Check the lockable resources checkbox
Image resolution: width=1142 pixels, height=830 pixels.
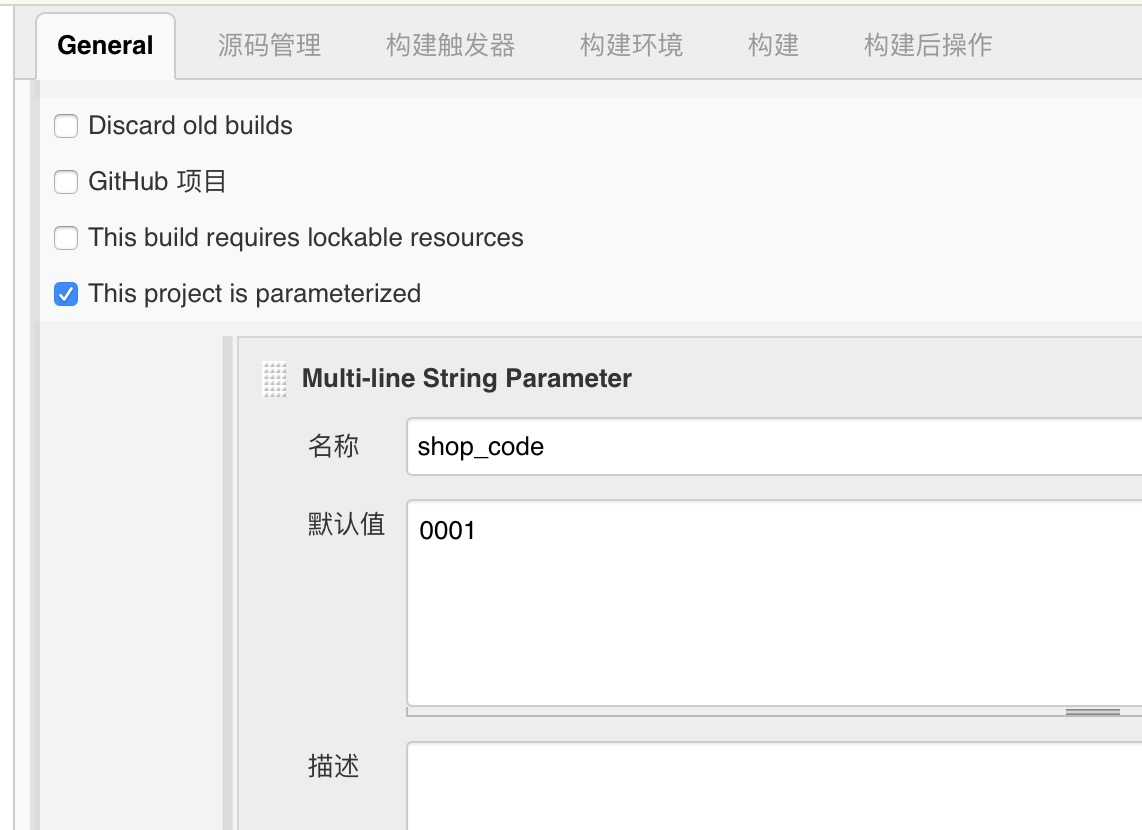coord(66,238)
